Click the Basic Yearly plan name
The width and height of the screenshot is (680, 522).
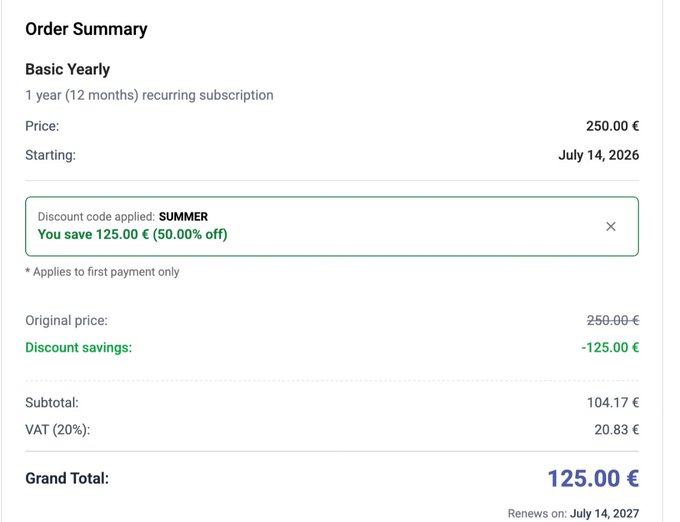(68, 69)
